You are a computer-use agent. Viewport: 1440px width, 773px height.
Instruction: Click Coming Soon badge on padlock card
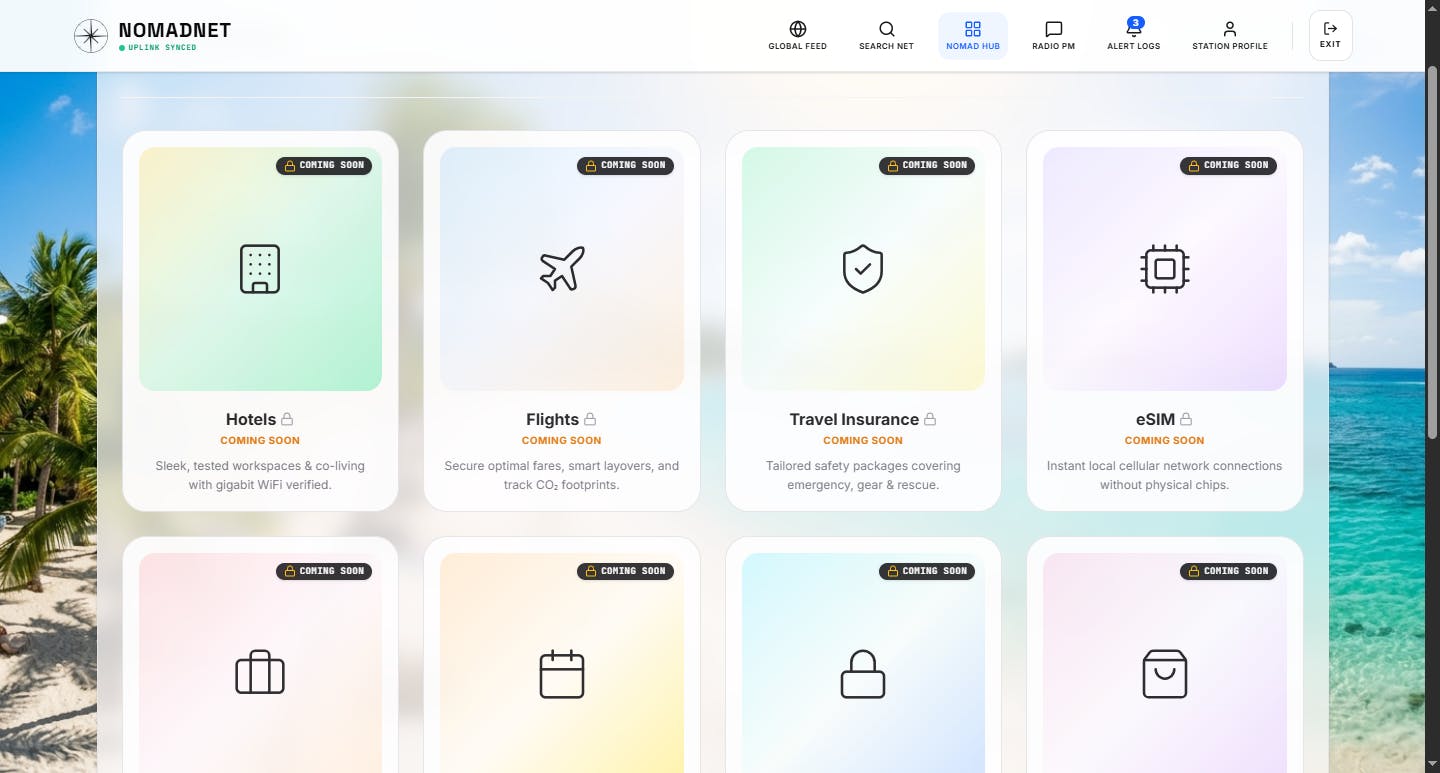pyautogui.click(x=927, y=571)
